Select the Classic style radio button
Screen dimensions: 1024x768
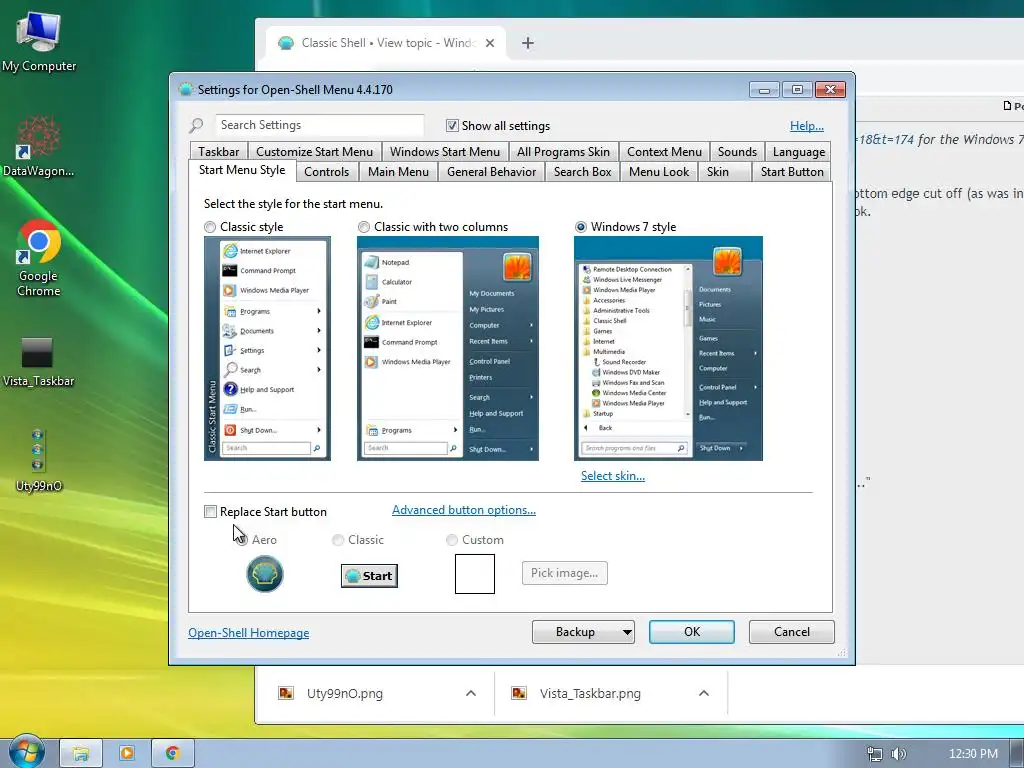click(x=210, y=227)
